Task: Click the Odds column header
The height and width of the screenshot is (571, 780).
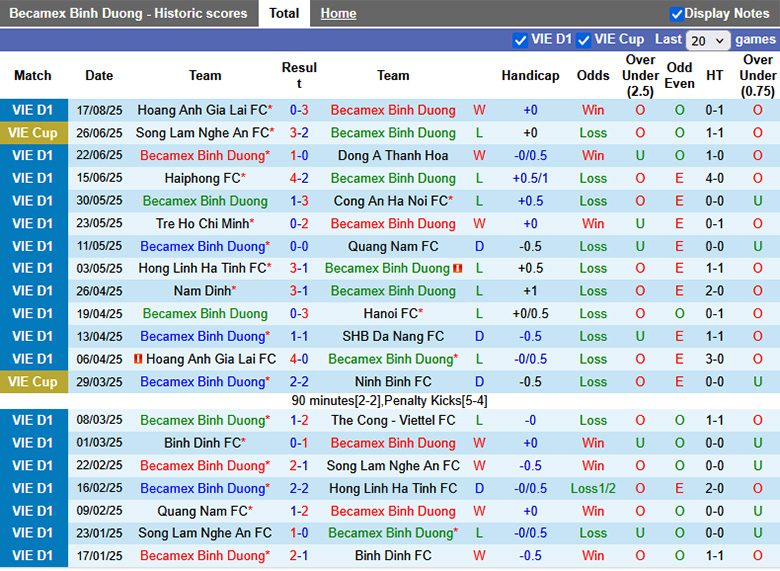Action: click(593, 75)
